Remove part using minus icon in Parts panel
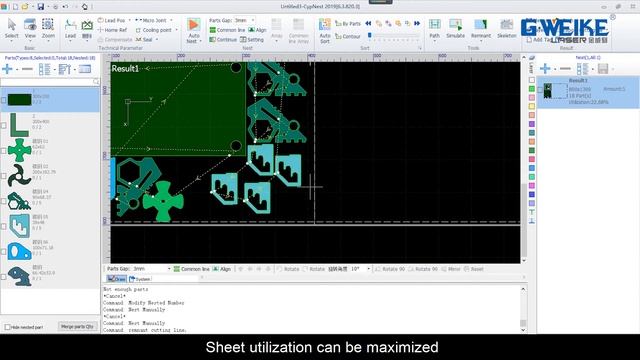This screenshot has height=360, width=640. 27,69
